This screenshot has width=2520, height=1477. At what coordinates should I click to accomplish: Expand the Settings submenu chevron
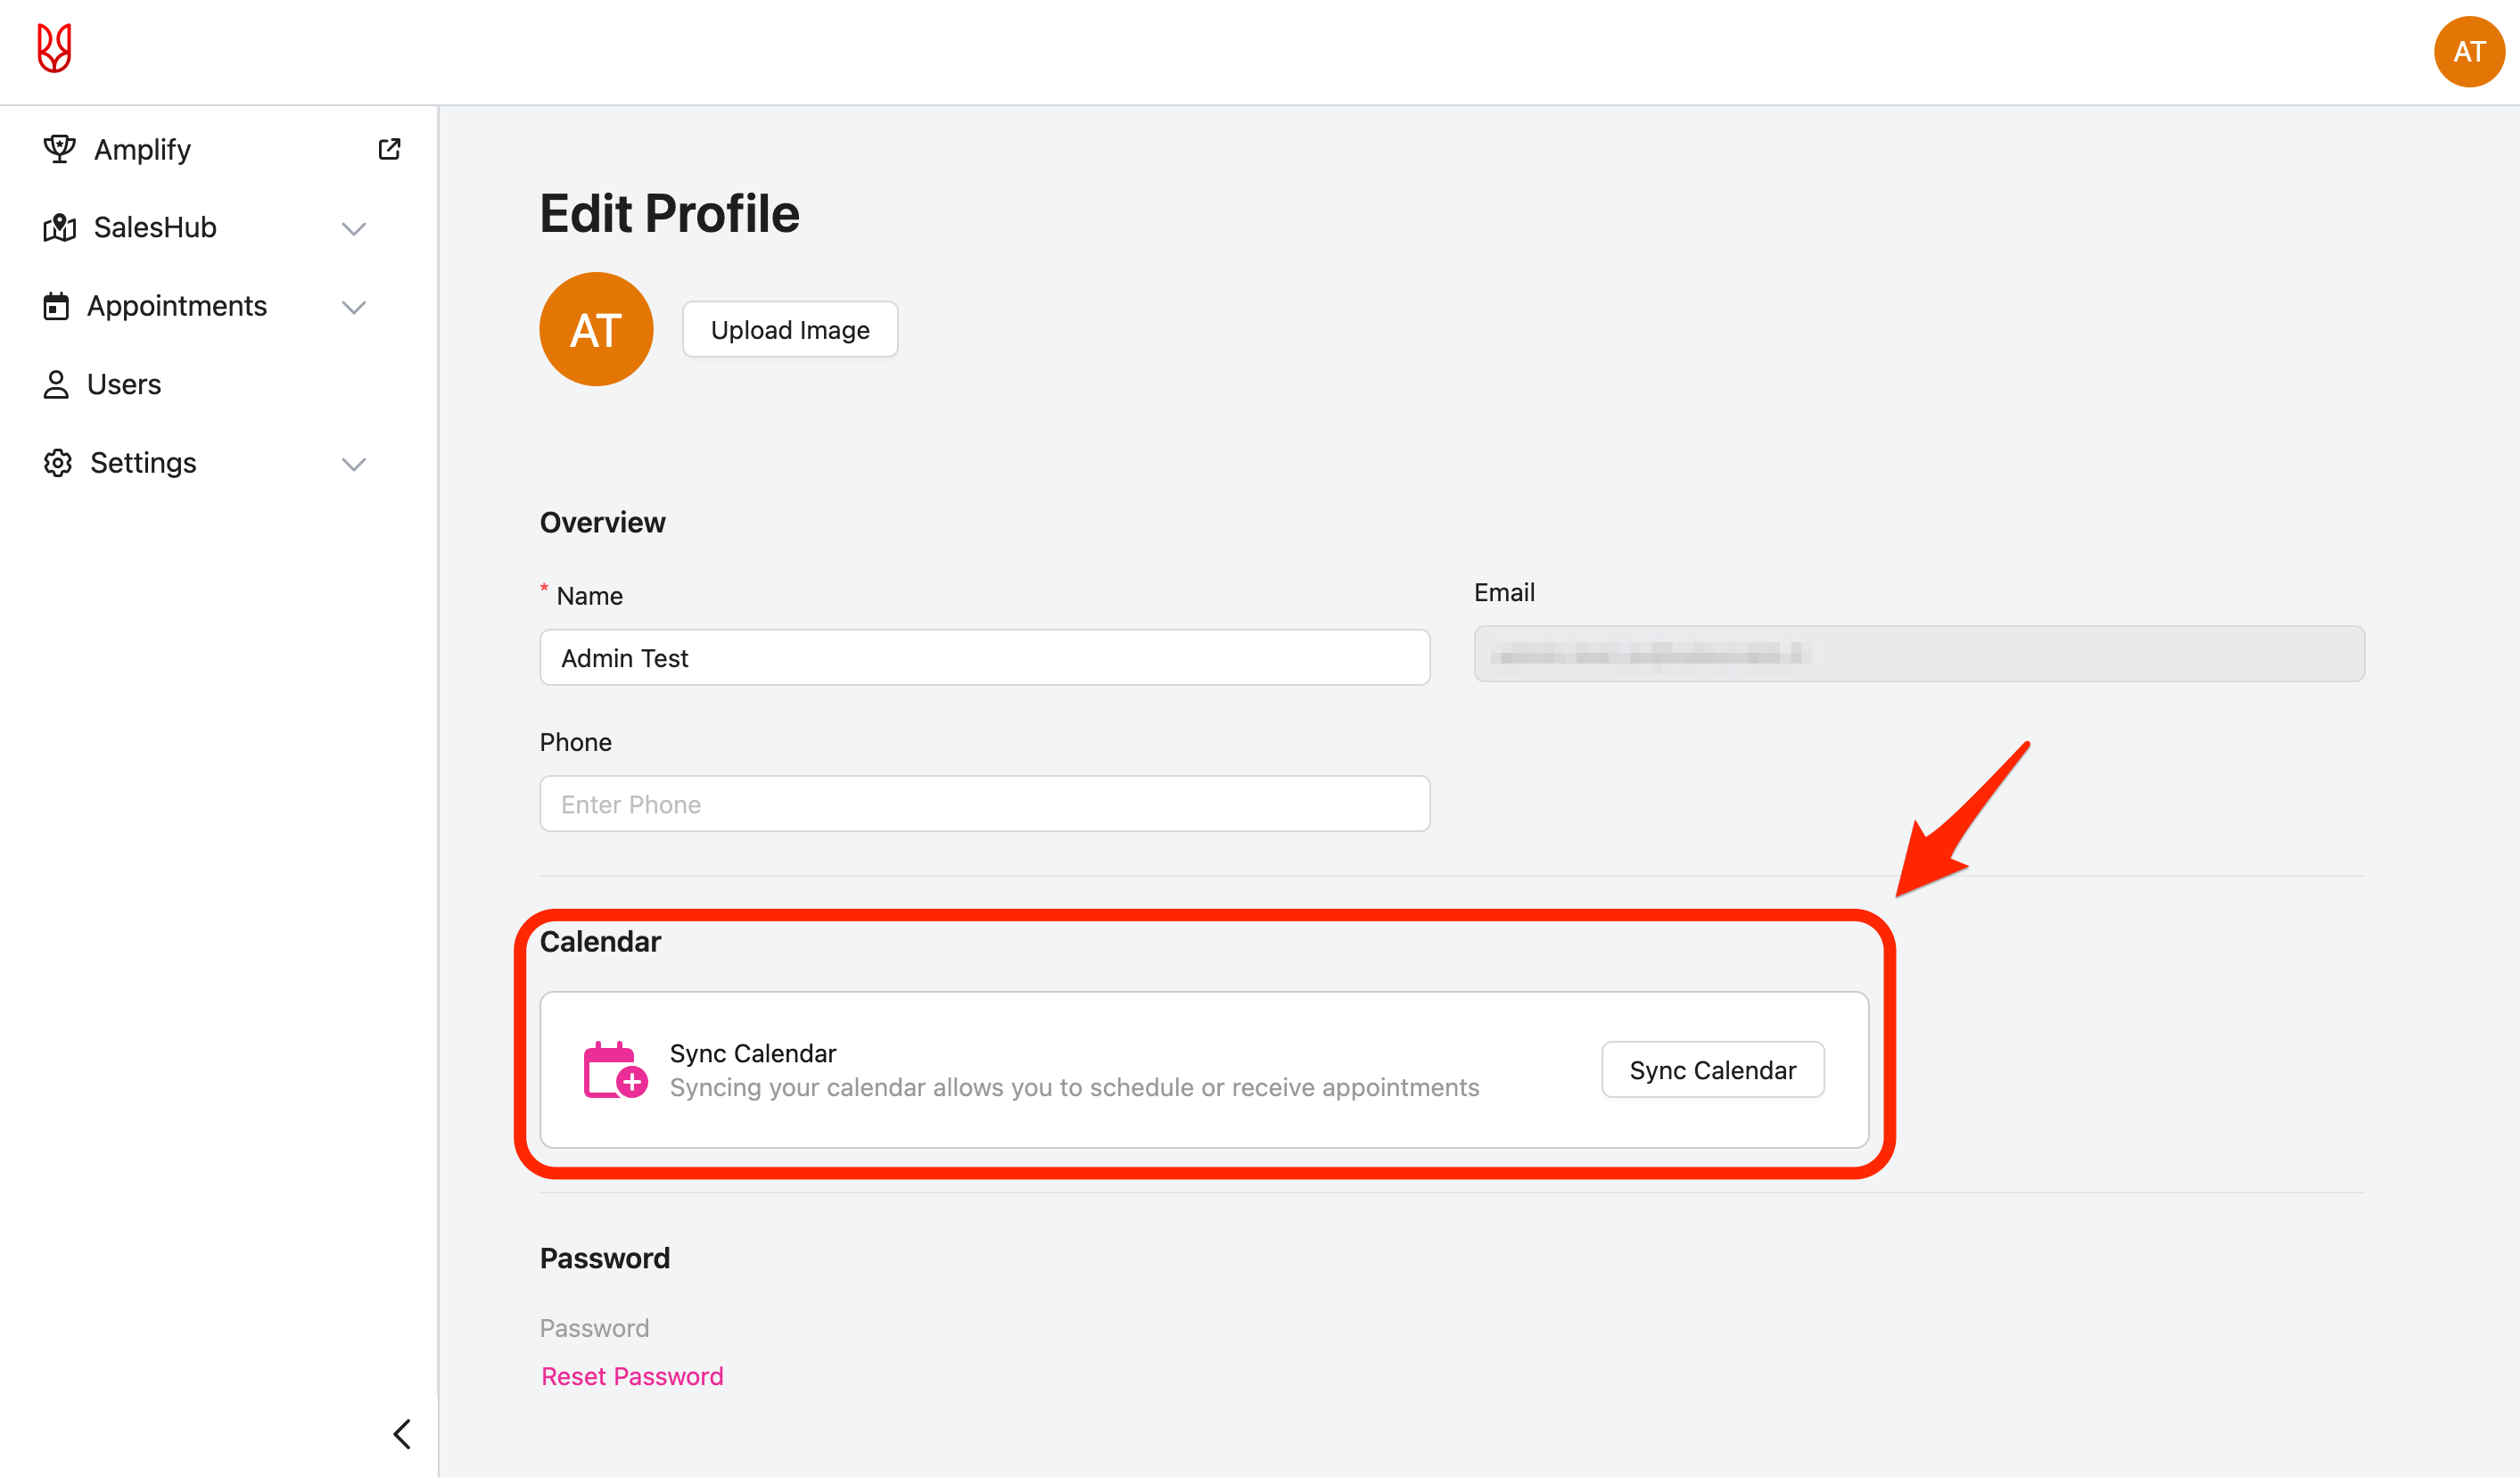pyautogui.click(x=354, y=464)
